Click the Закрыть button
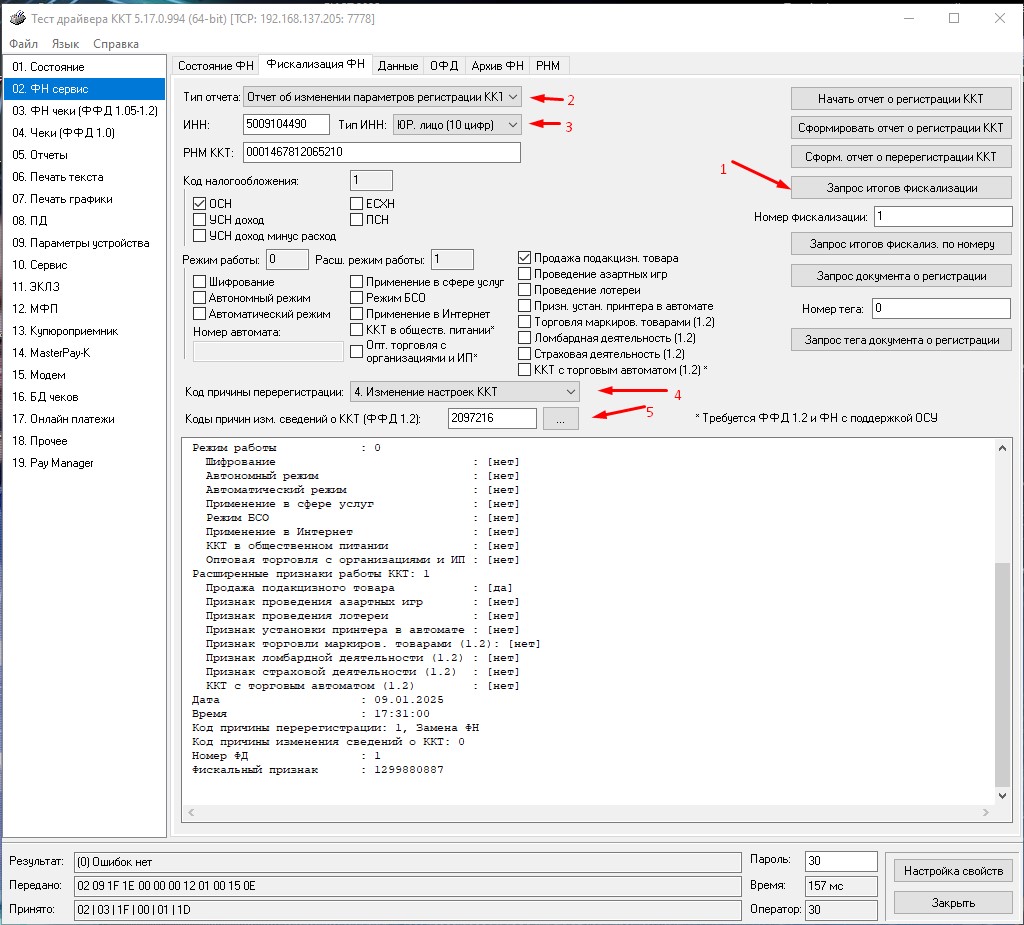Viewport: 1024px width, 925px height. pos(953,903)
